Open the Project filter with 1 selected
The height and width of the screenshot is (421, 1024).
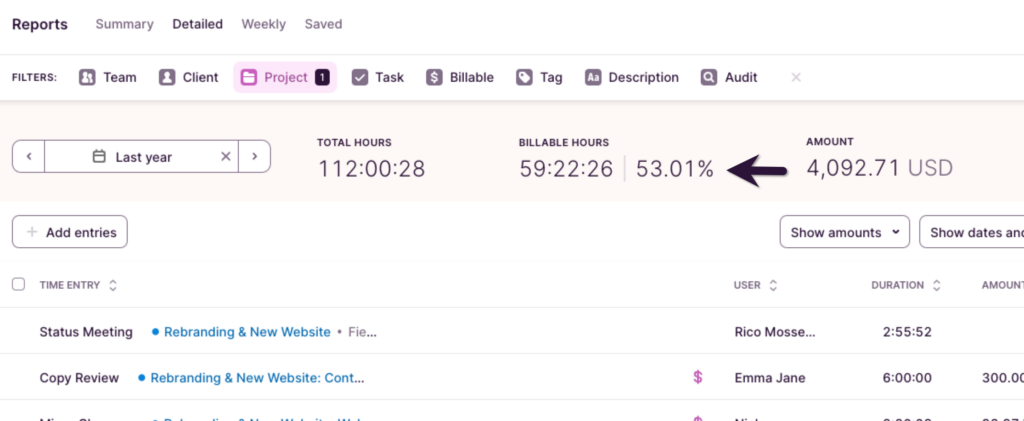point(285,77)
